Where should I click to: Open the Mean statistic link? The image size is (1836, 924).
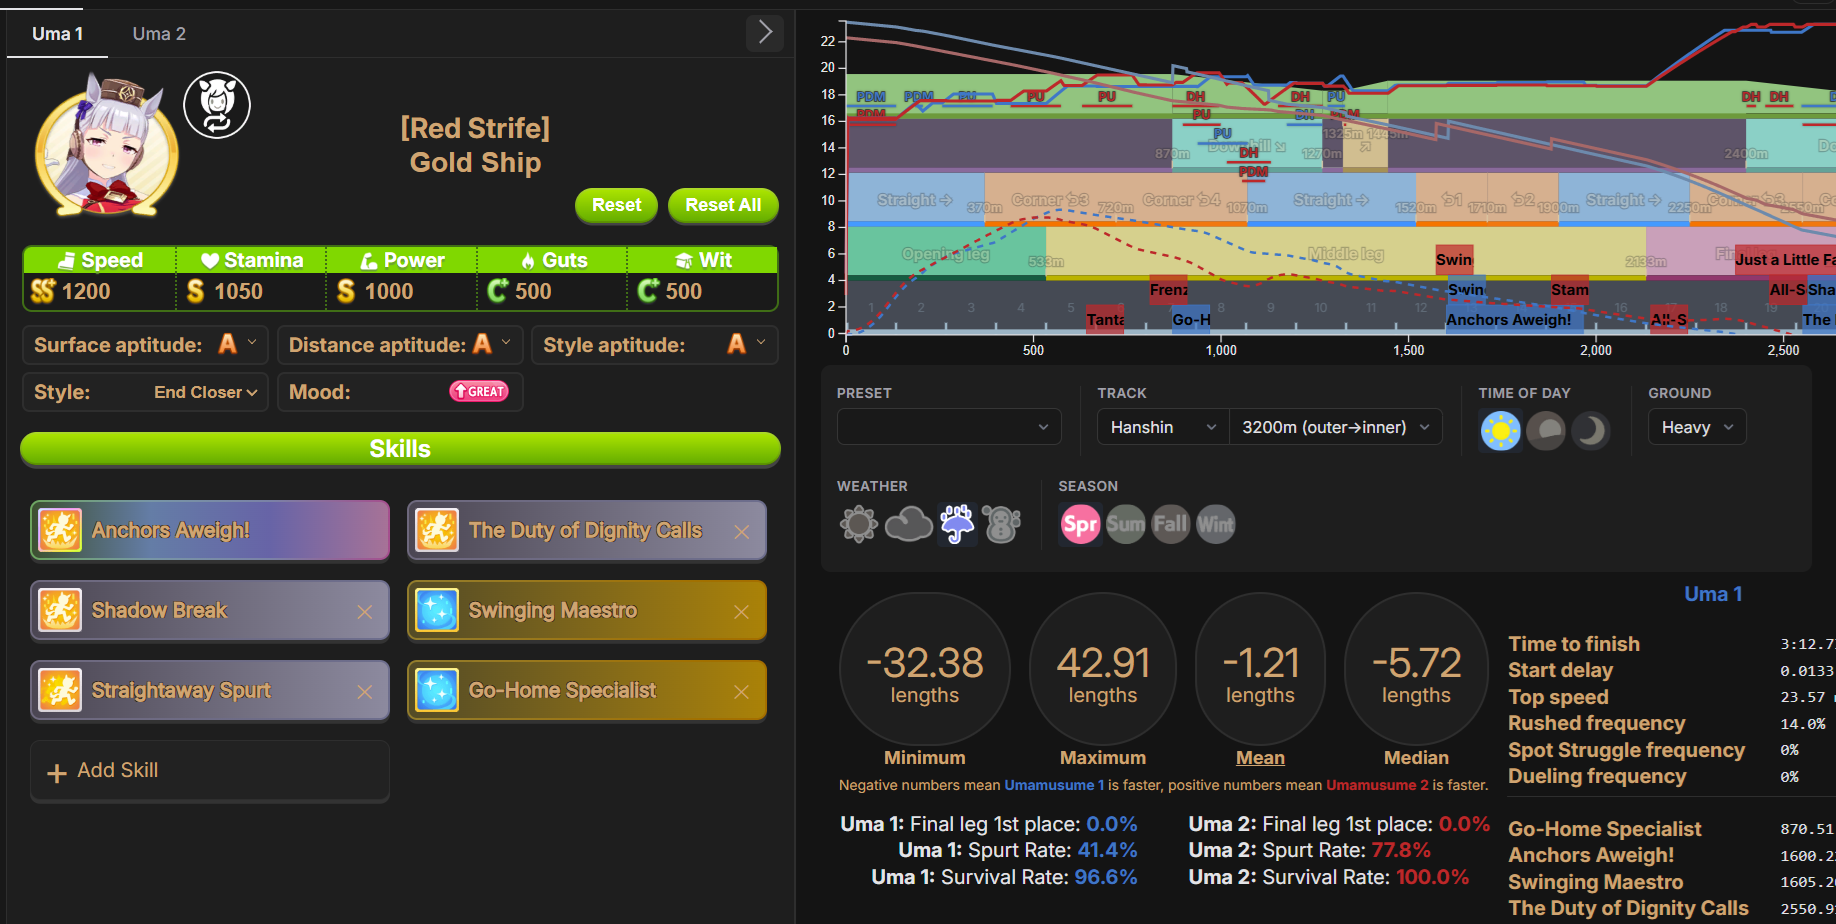[x=1260, y=758]
